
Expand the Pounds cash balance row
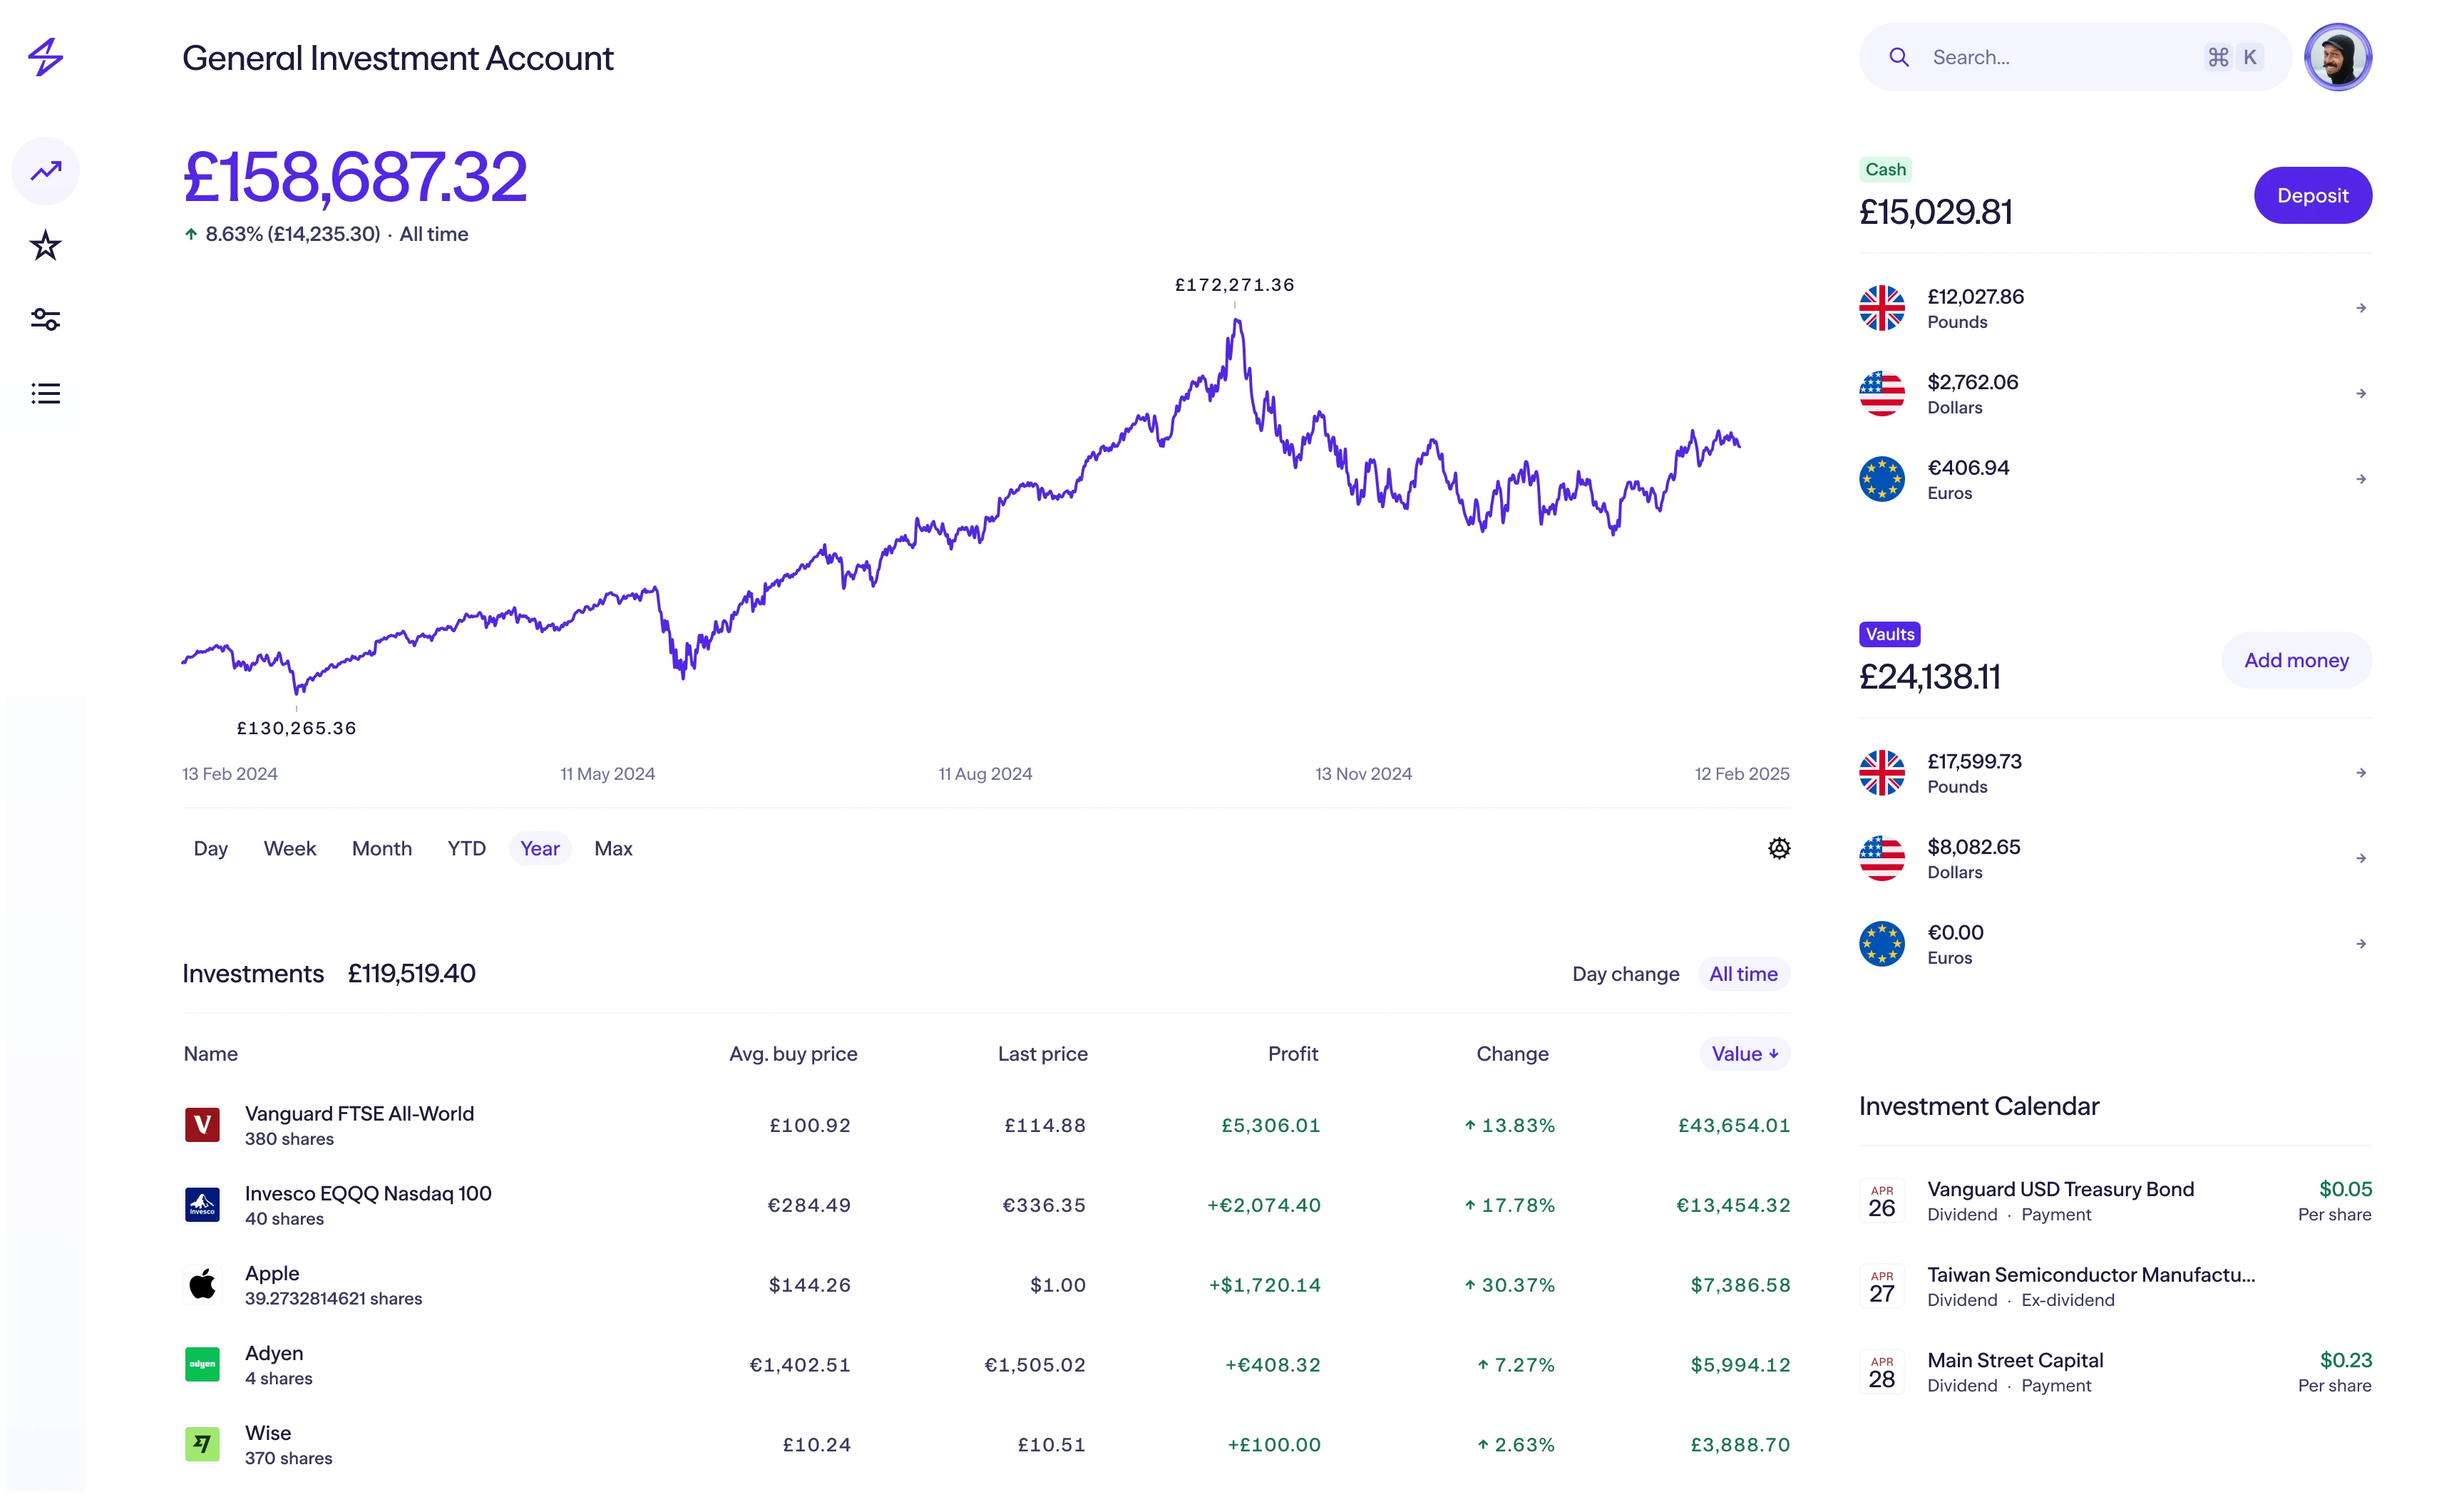[2360, 308]
